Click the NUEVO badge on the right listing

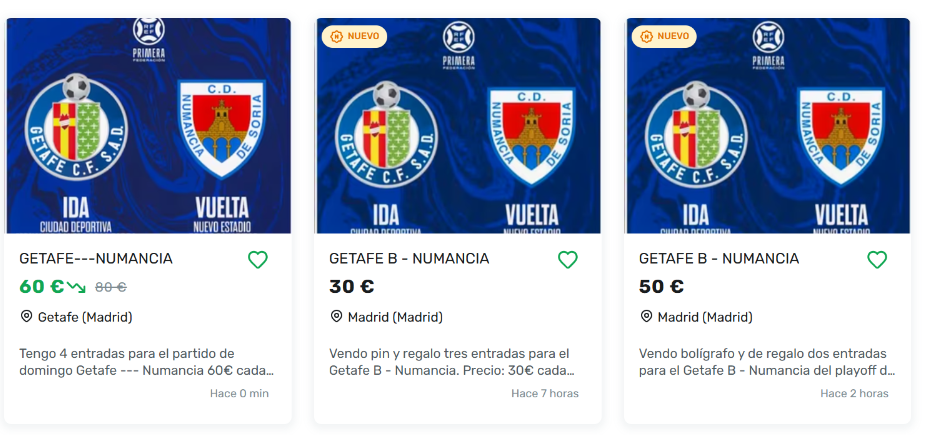[665, 36]
